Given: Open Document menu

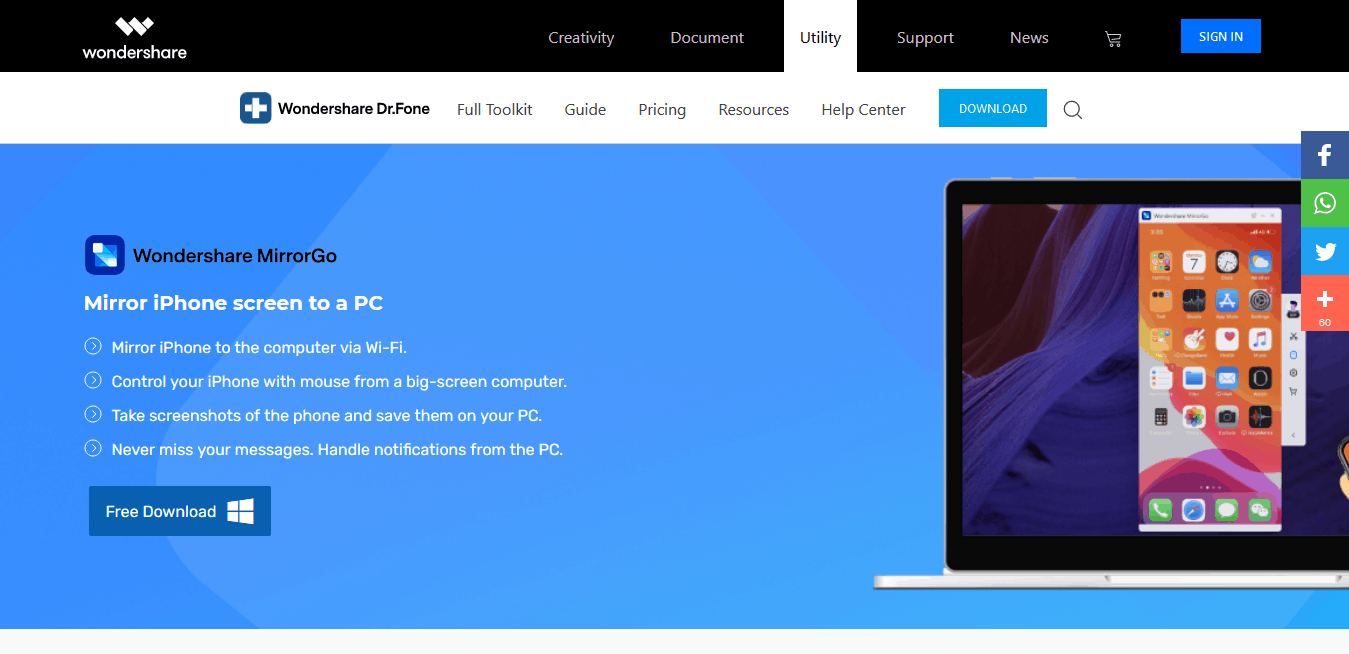Looking at the screenshot, I should pos(707,38).
